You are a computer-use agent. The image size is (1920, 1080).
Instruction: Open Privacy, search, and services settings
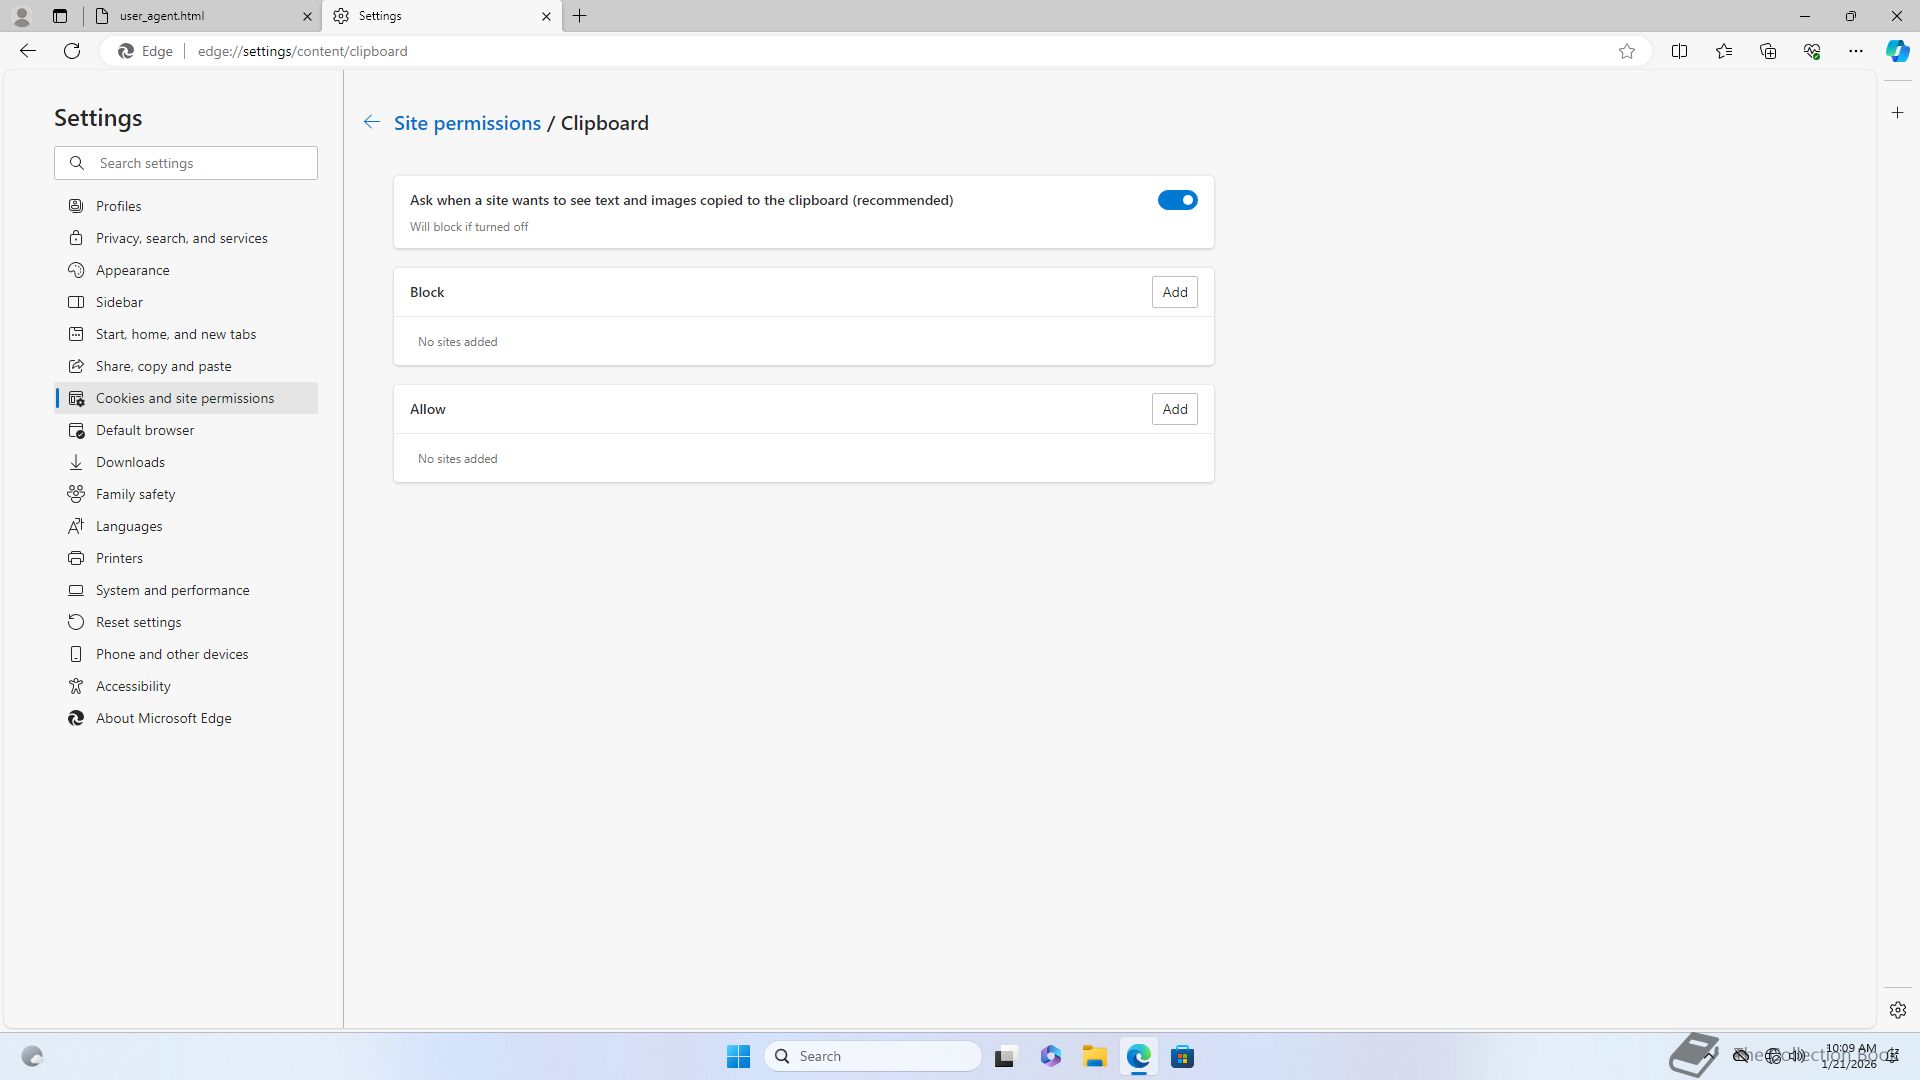pos(181,238)
